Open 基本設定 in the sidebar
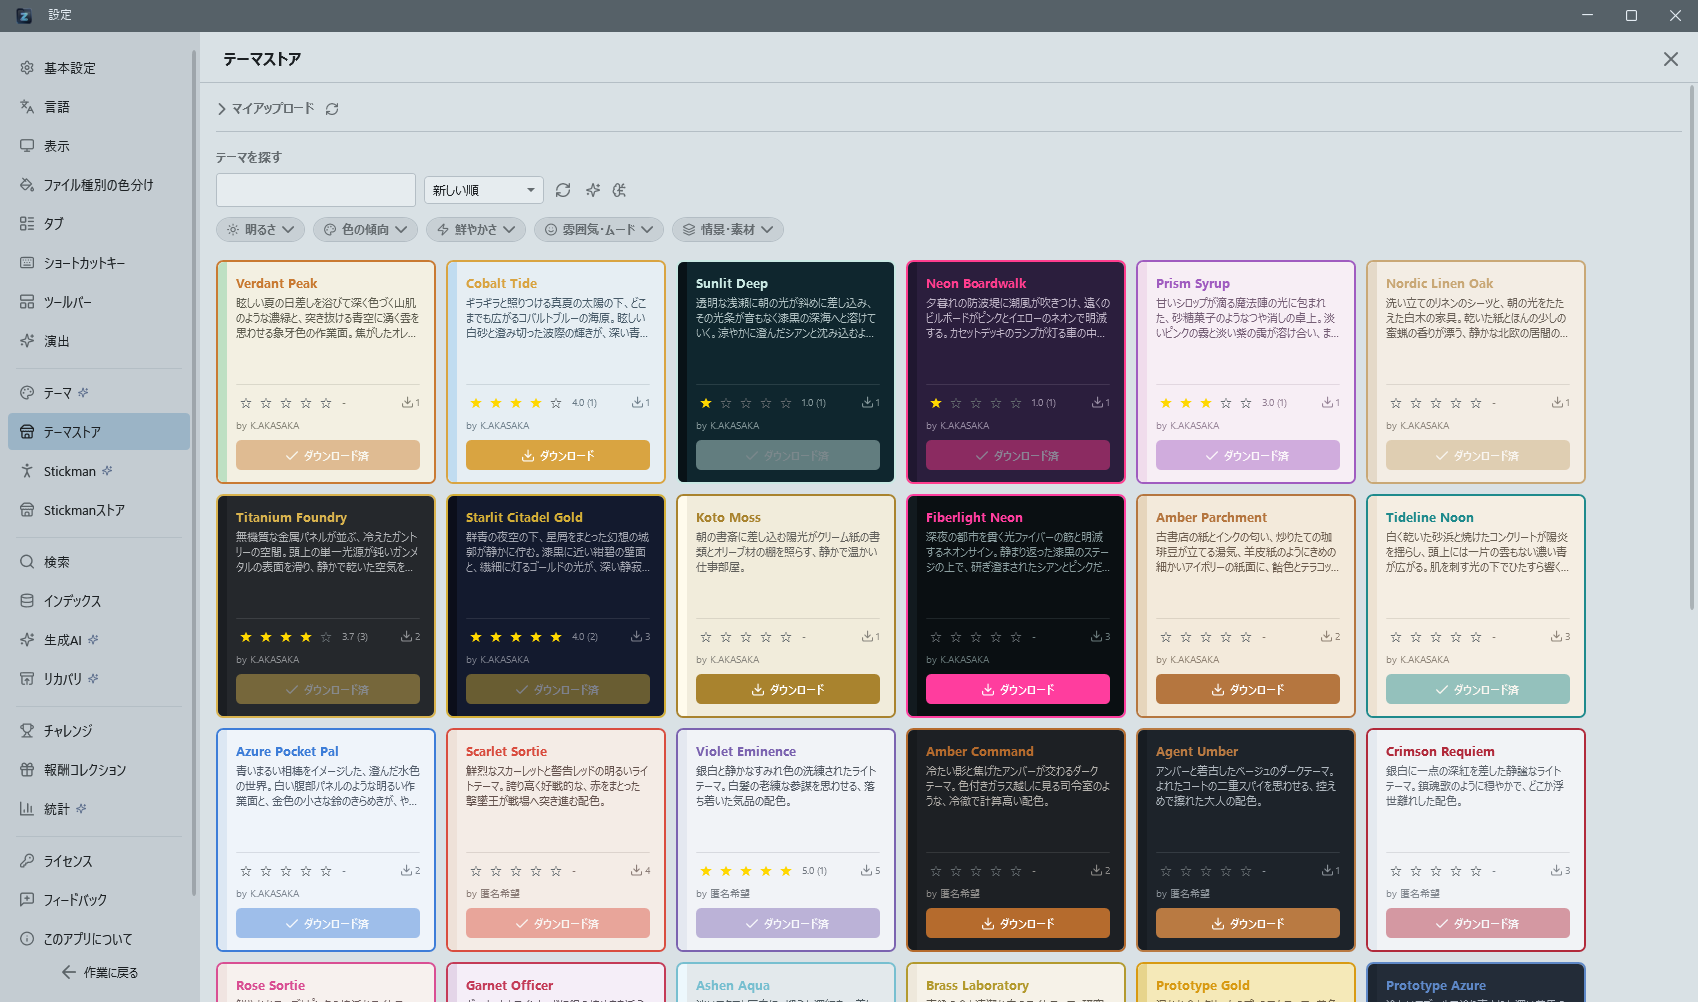This screenshot has width=1698, height=1002. (98, 68)
